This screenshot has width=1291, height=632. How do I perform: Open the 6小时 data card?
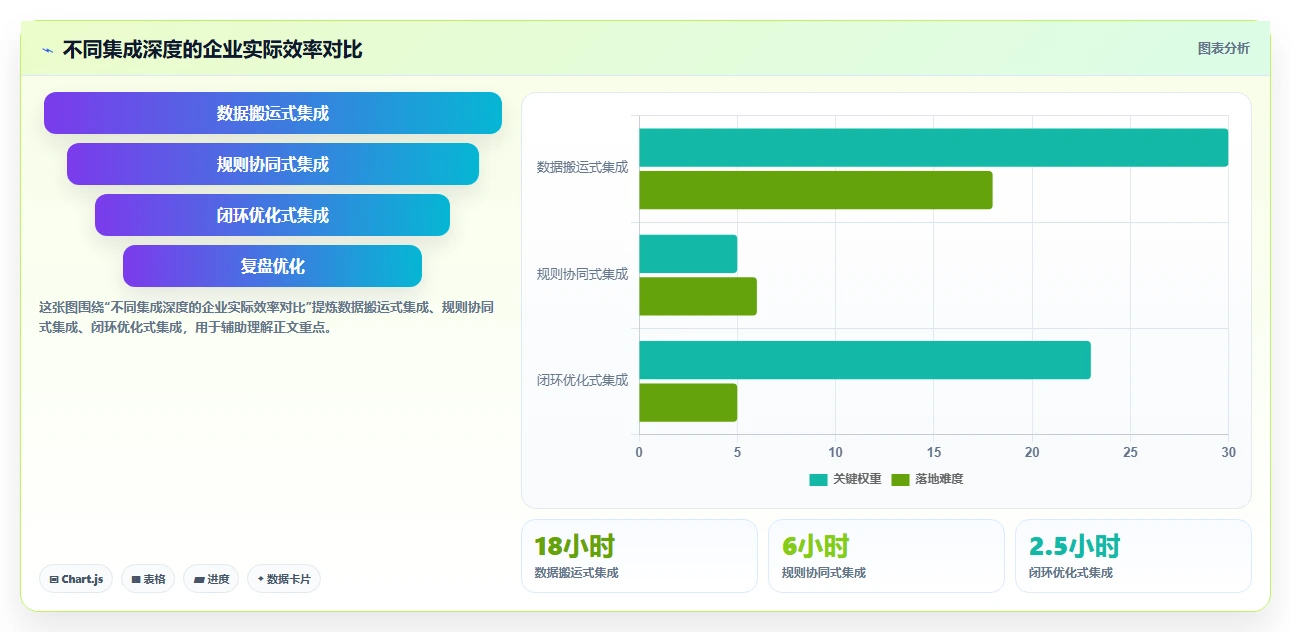tap(886, 556)
